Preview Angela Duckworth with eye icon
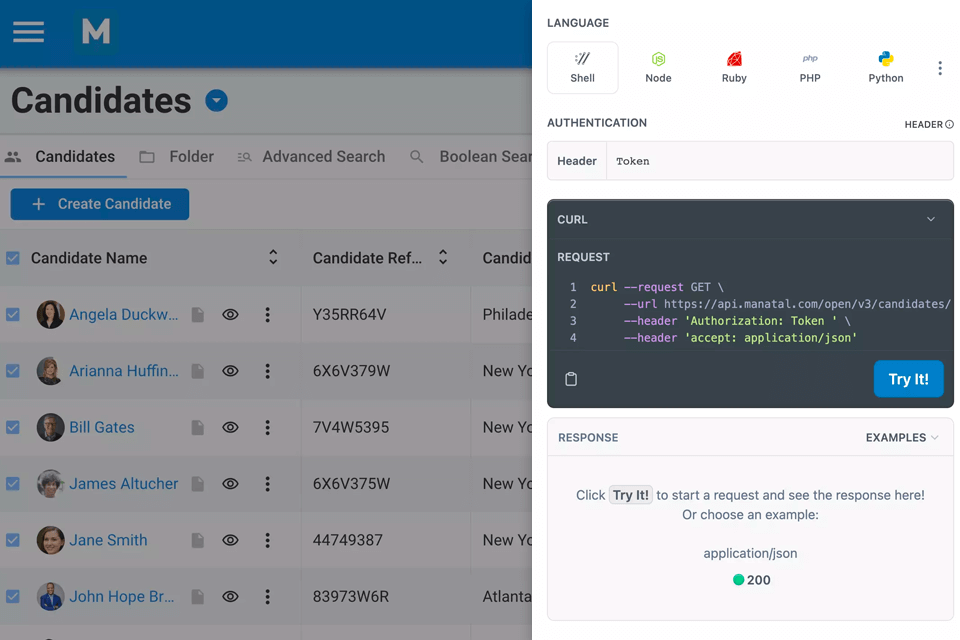The image size is (960, 640). (230, 314)
